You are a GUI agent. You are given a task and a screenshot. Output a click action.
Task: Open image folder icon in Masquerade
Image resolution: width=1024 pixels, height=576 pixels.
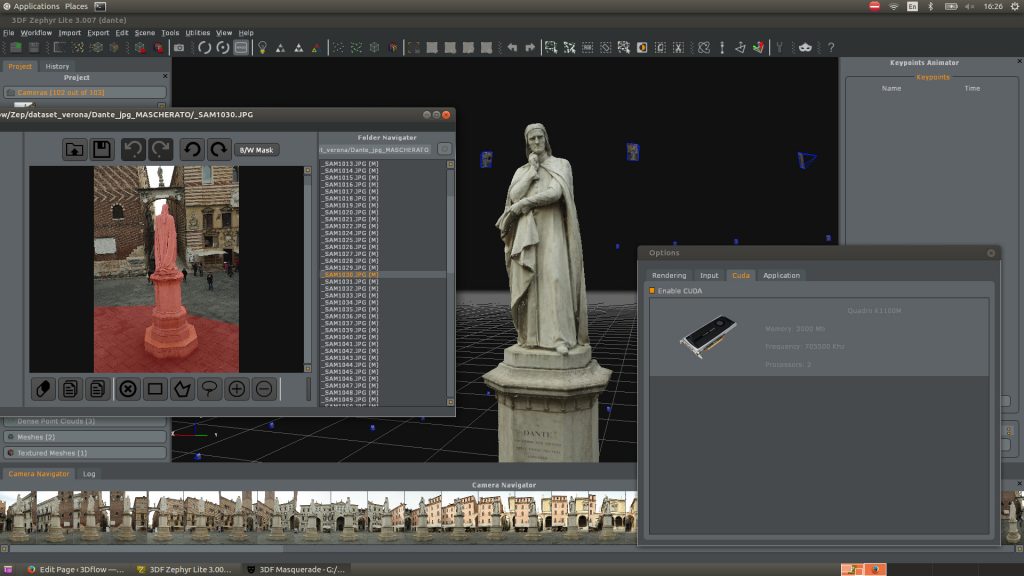coord(74,150)
